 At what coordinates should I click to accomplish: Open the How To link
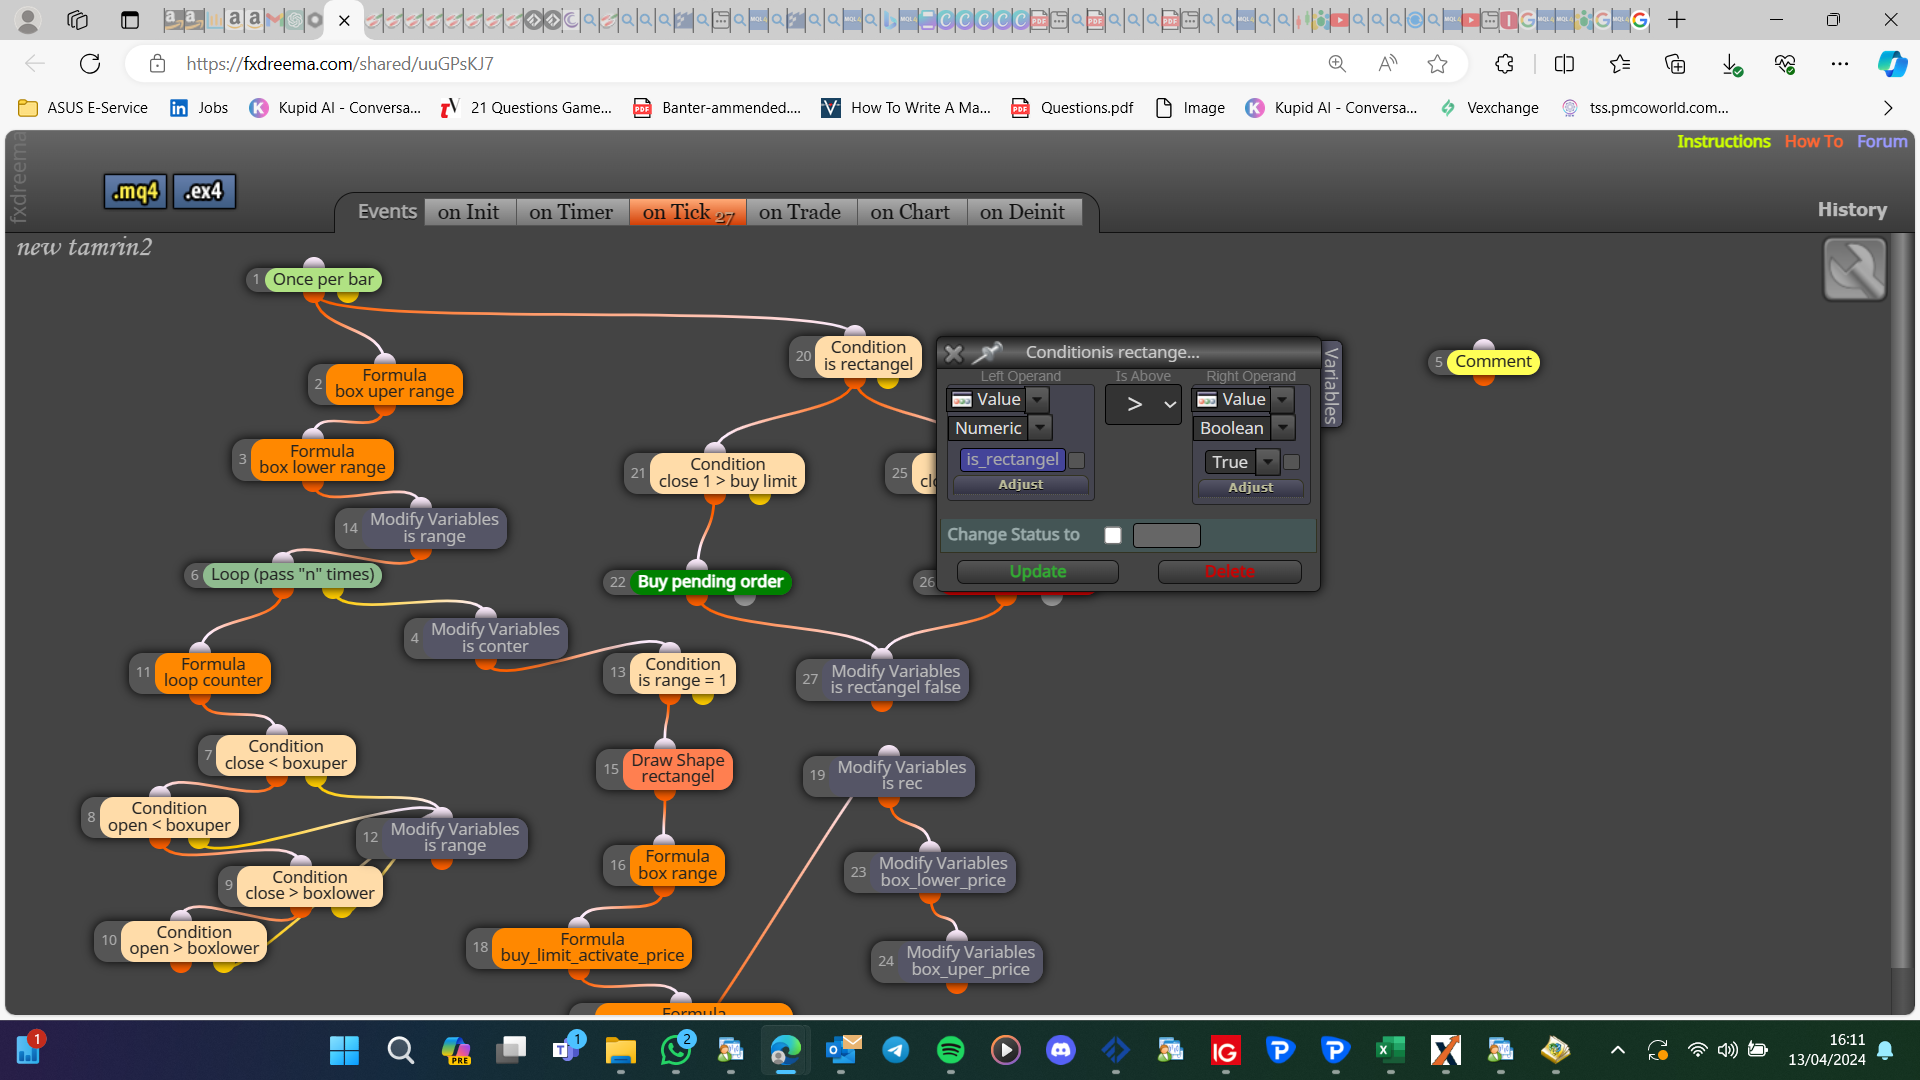coord(1813,142)
